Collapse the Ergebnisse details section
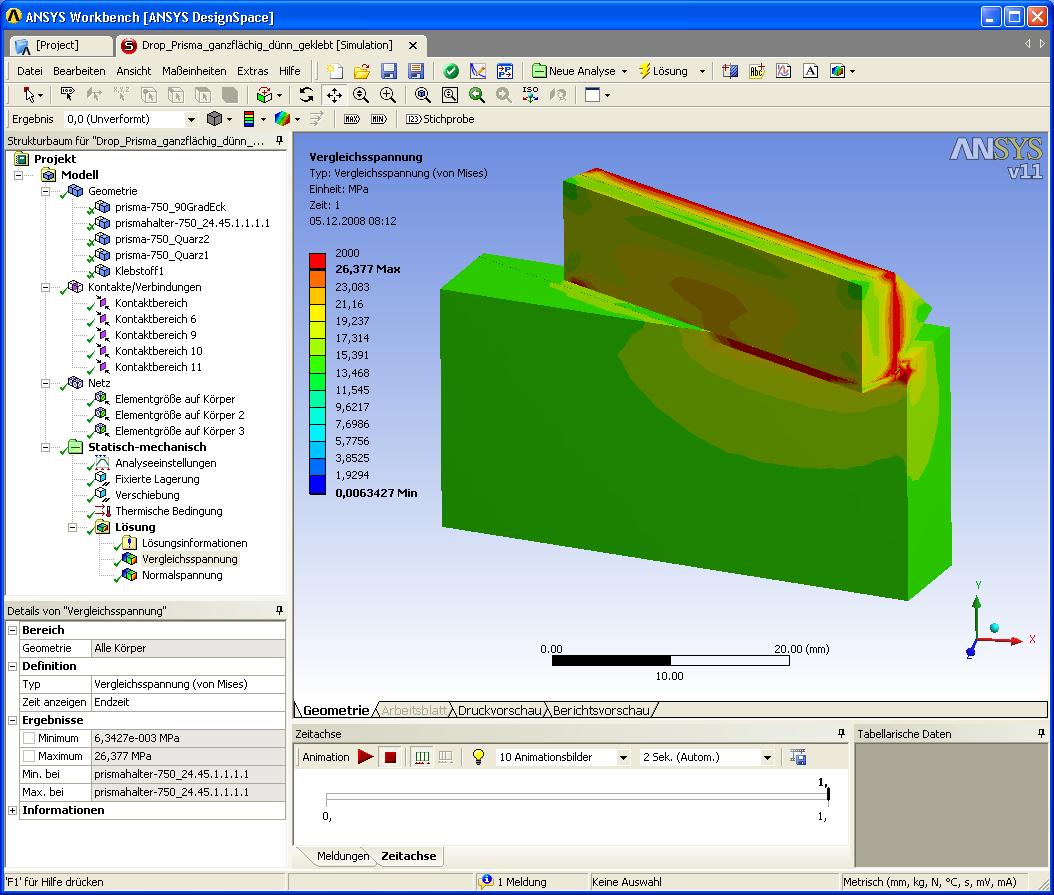Viewport: 1054px width, 895px height. pyautogui.click(x=12, y=720)
